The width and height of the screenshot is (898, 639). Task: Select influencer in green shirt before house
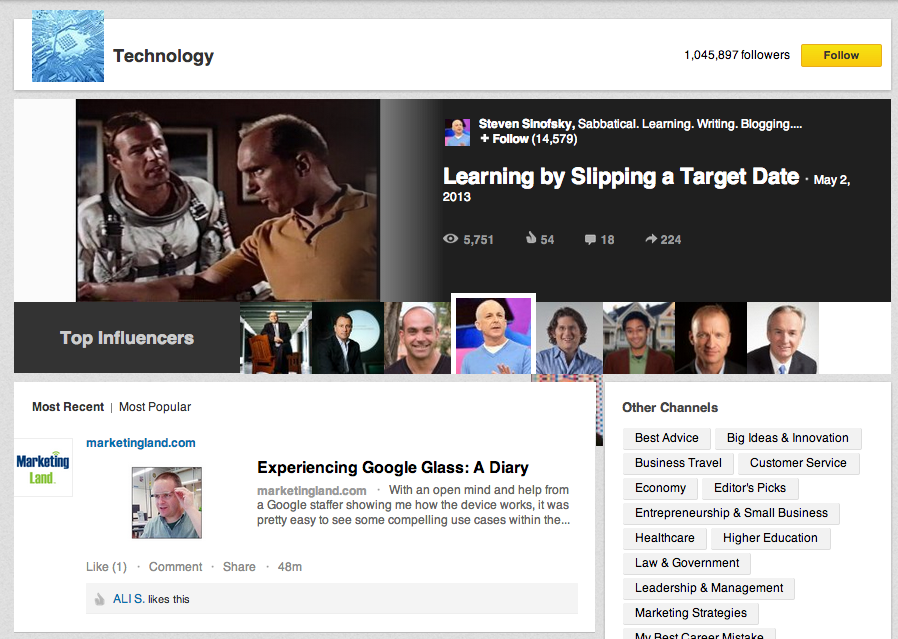coord(639,338)
